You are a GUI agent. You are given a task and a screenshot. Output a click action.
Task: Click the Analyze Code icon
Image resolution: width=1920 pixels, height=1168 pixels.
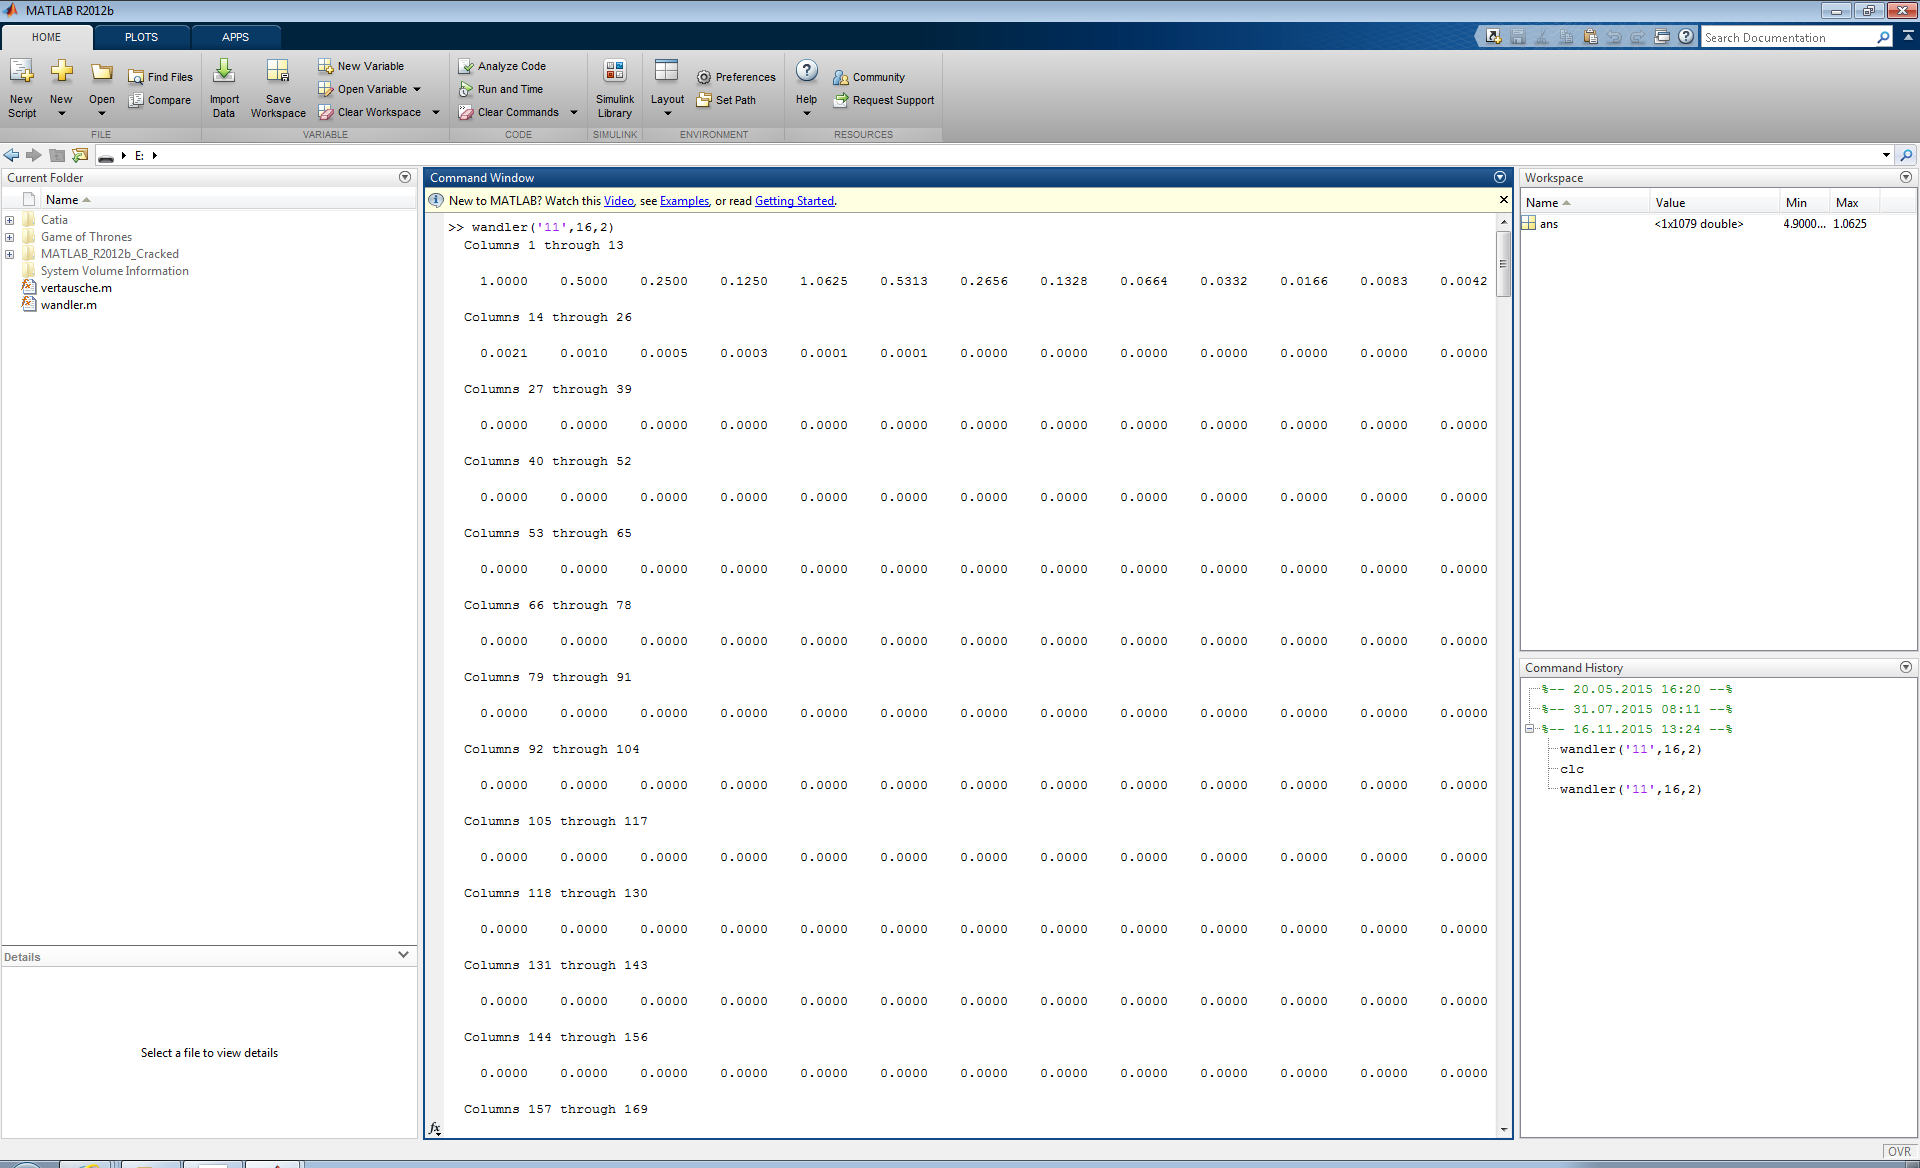[466, 66]
